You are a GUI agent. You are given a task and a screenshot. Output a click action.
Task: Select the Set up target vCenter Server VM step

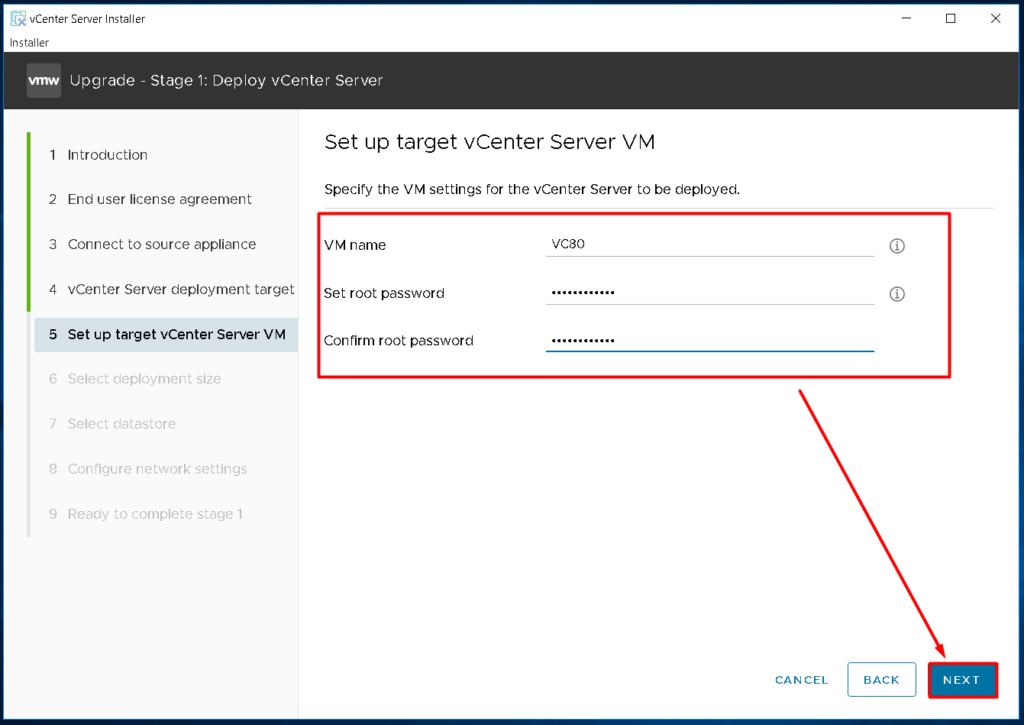[172, 334]
